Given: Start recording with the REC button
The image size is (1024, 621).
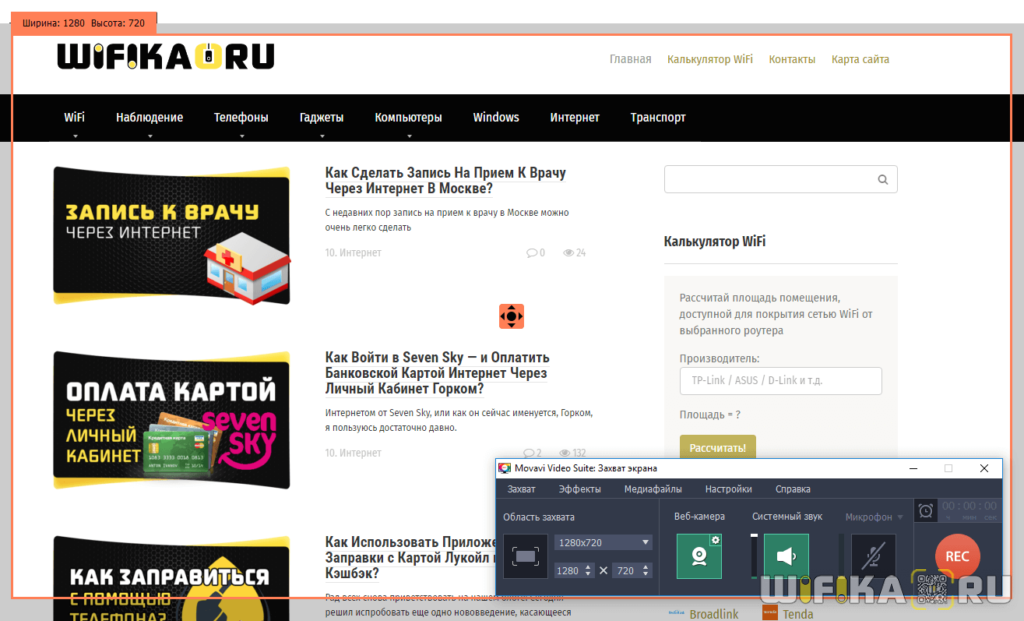Looking at the screenshot, I should coord(957,556).
